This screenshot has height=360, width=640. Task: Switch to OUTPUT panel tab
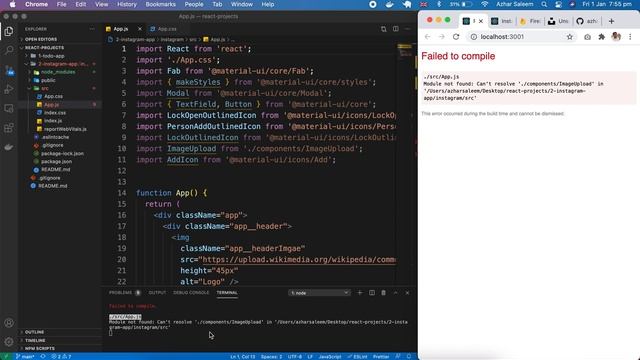click(x=157, y=293)
